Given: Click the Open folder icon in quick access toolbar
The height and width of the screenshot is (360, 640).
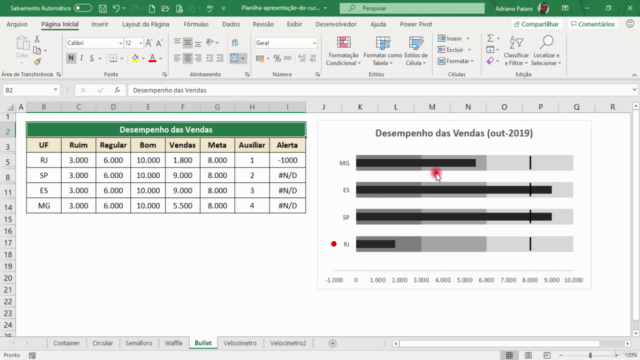Looking at the screenshot, I should pos(165,8).
